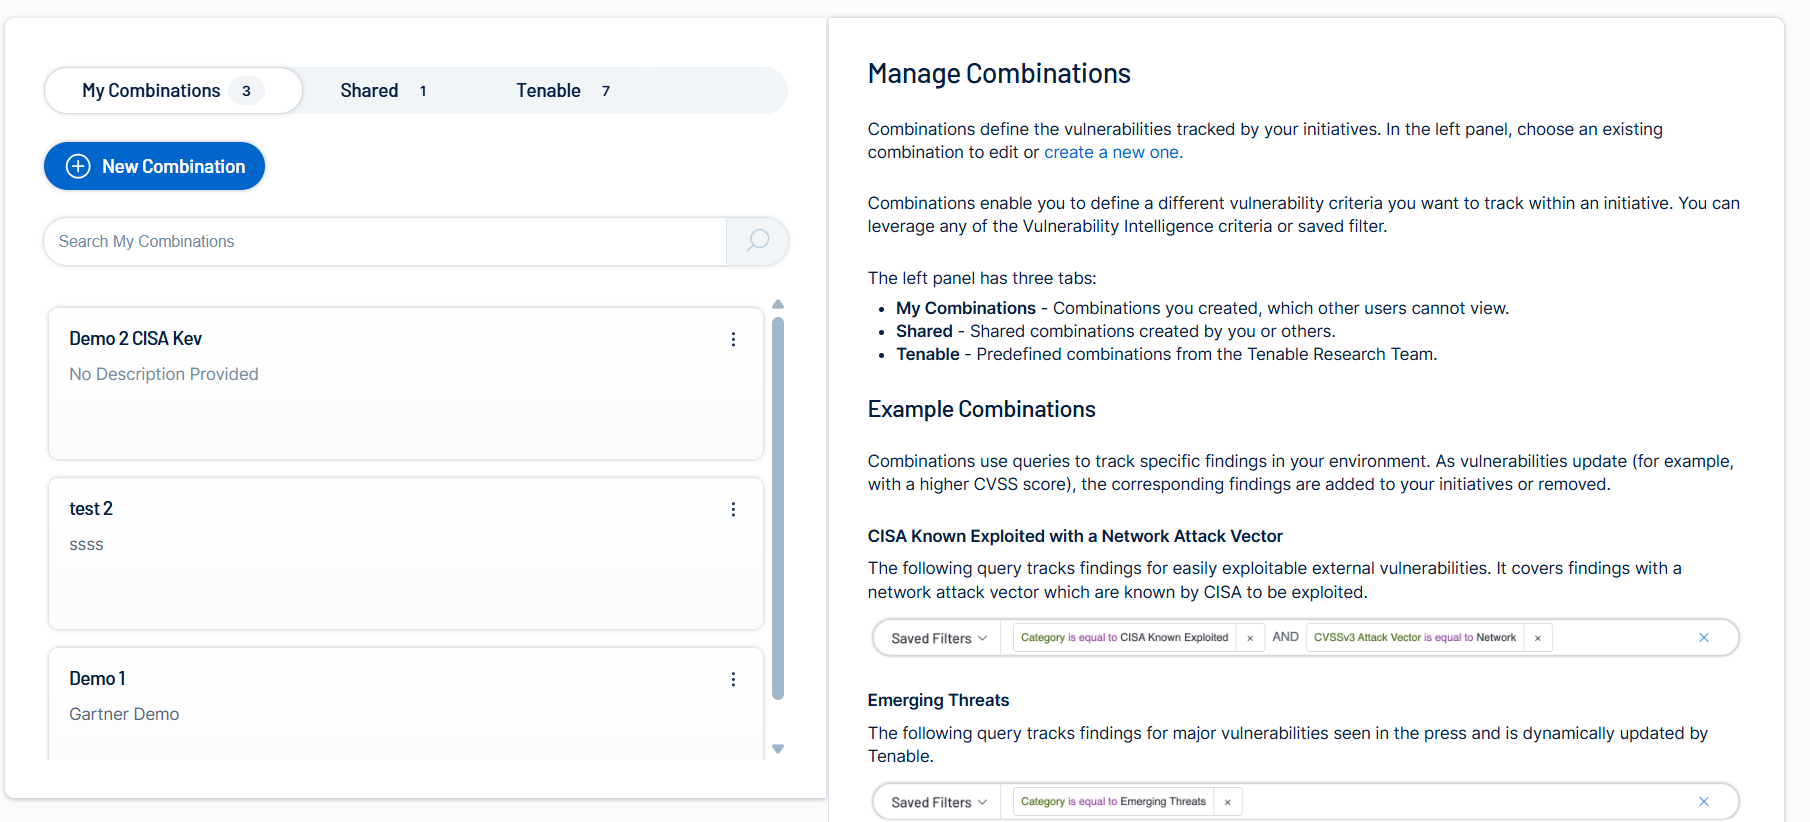Clear the CISA Network query bar

click(x=1704, y=638)
